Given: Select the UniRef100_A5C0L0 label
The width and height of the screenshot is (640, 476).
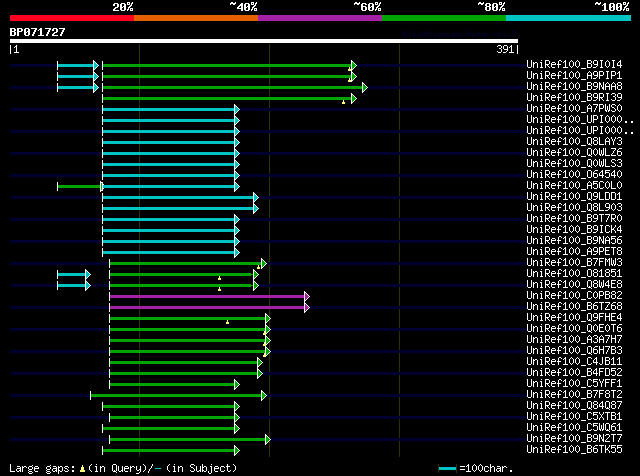Looking at the screenshot, I should tap(574, 185).
